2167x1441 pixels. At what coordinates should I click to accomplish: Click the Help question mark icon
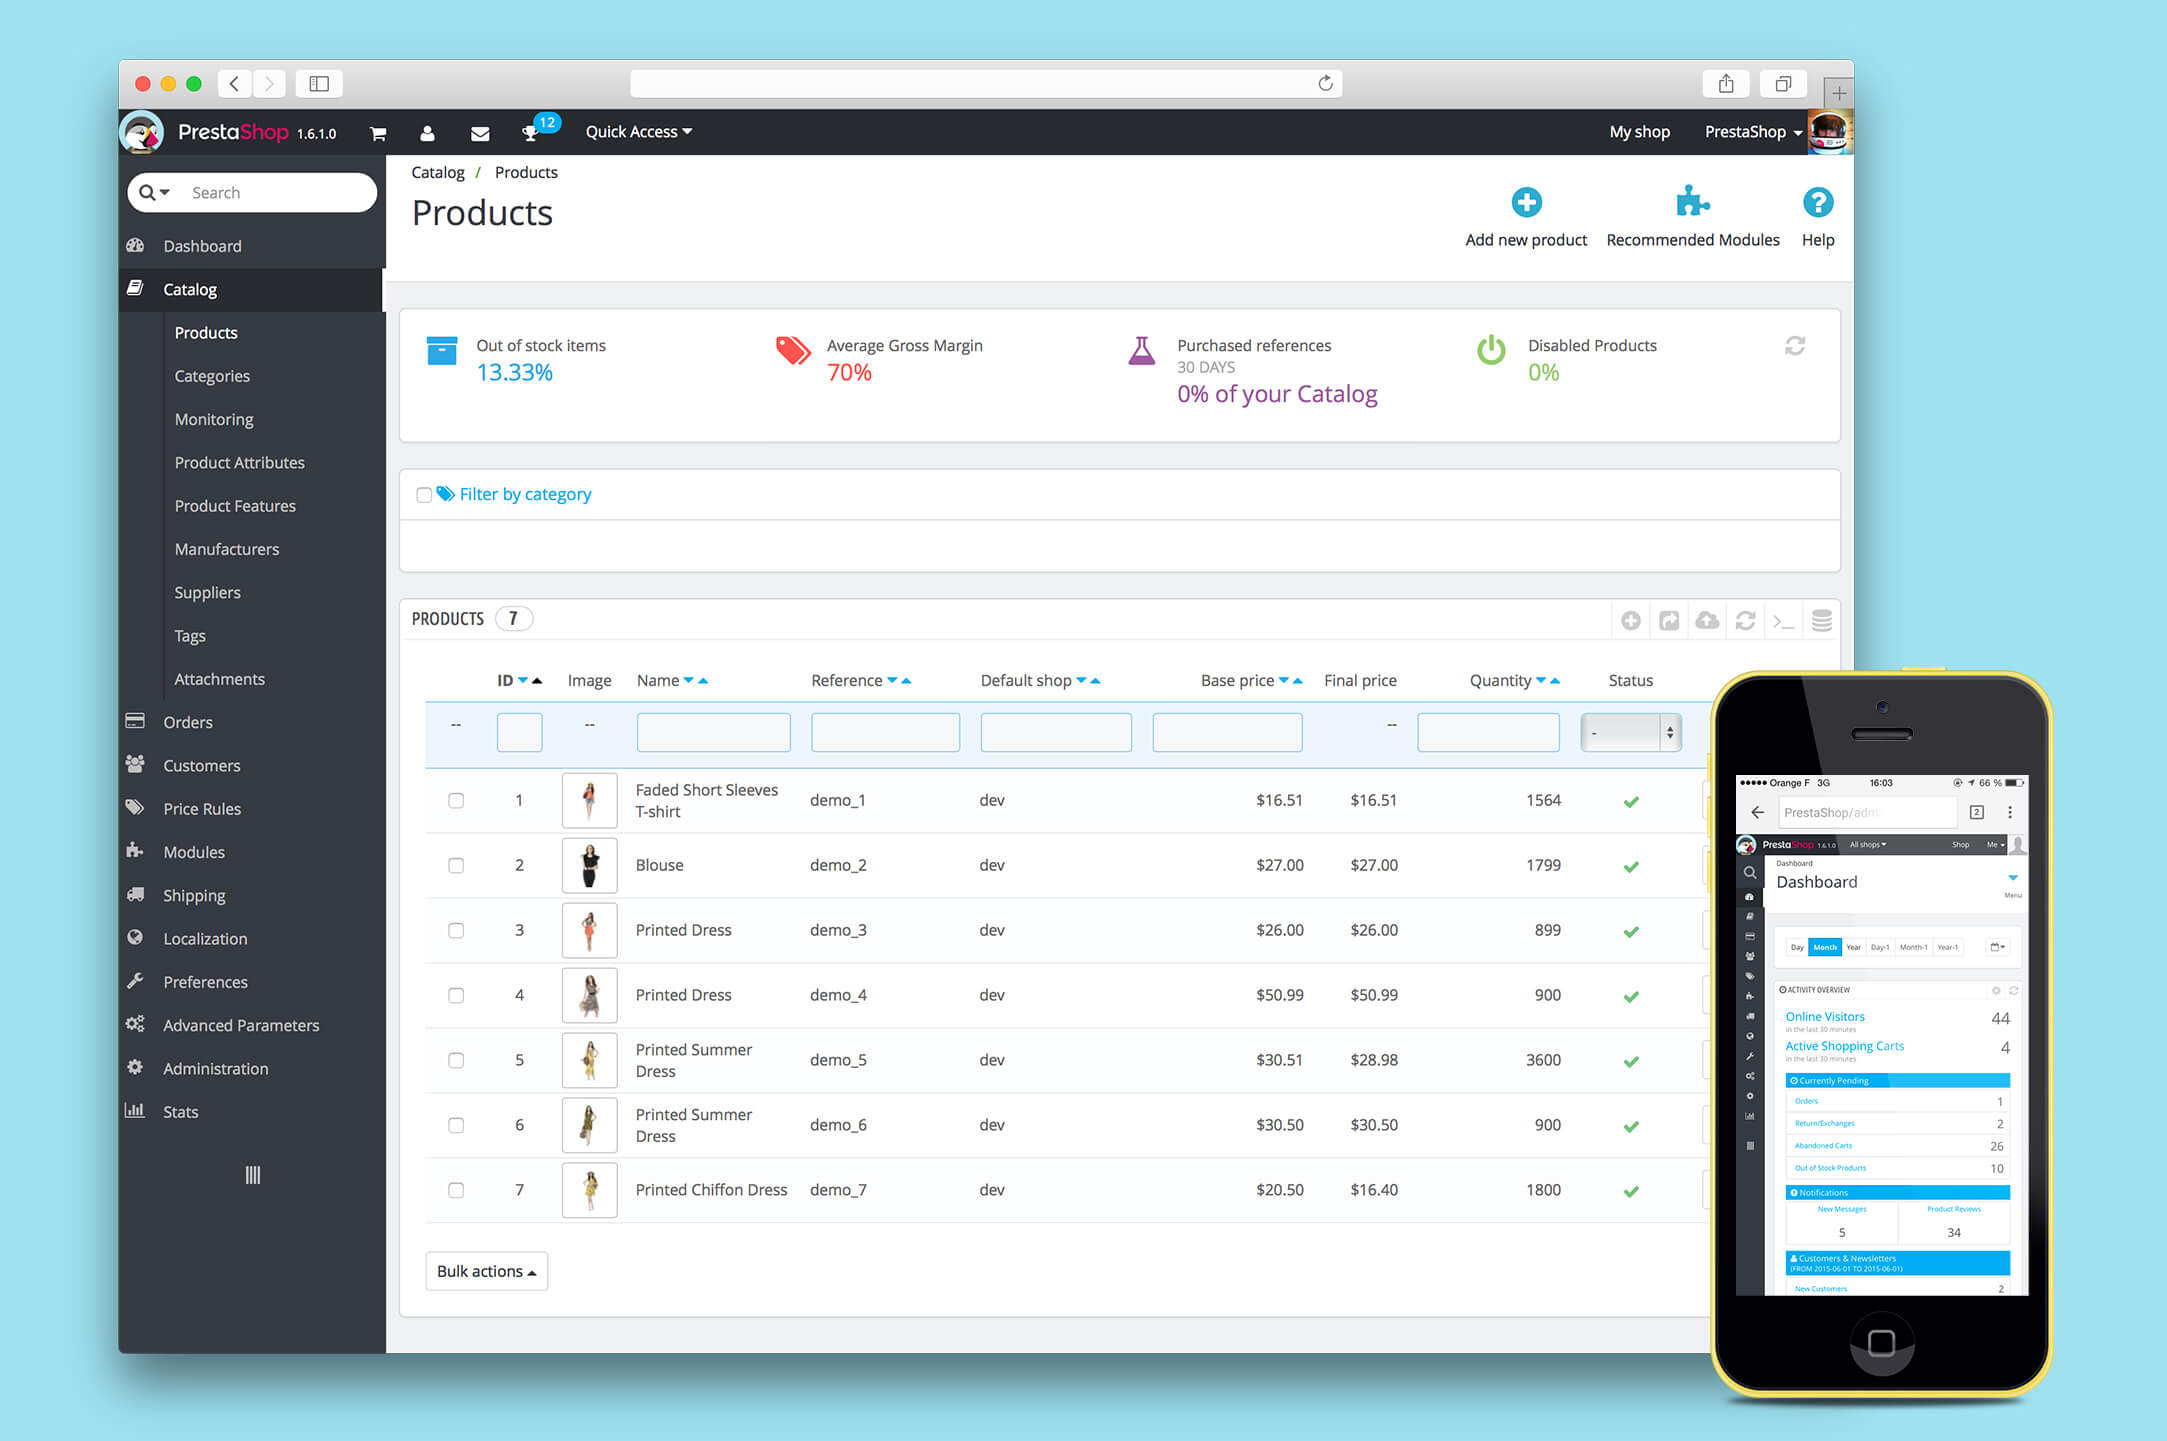click(x=1817, y=203)
